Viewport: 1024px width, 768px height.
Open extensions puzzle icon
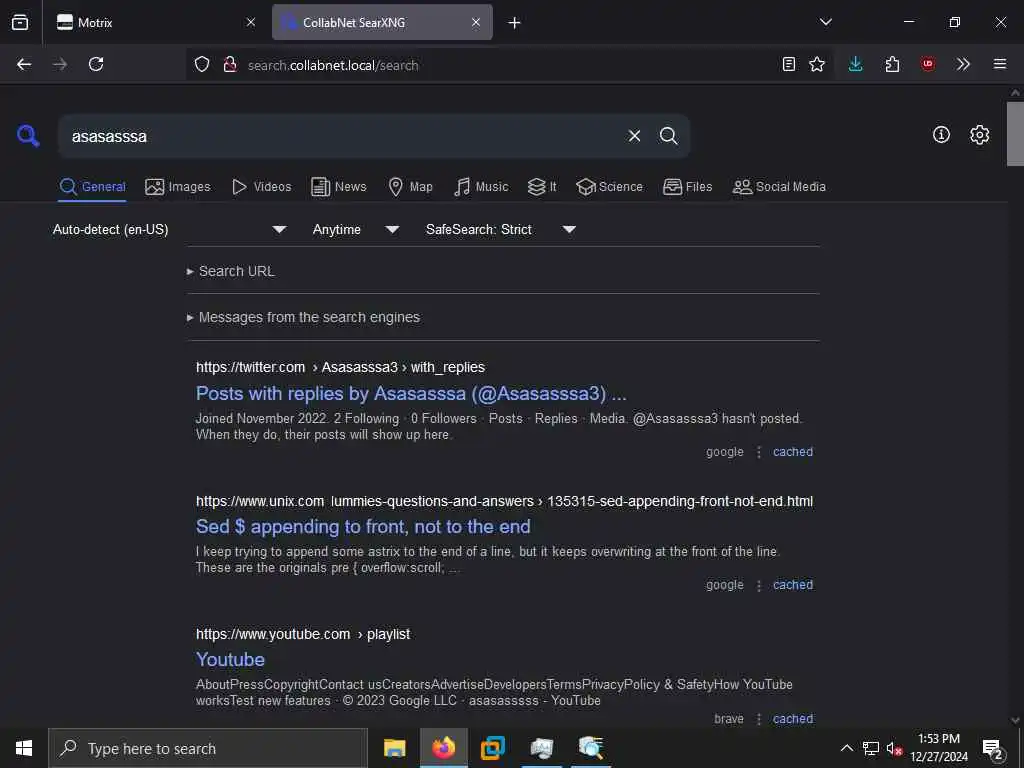(x=892, y=64)
